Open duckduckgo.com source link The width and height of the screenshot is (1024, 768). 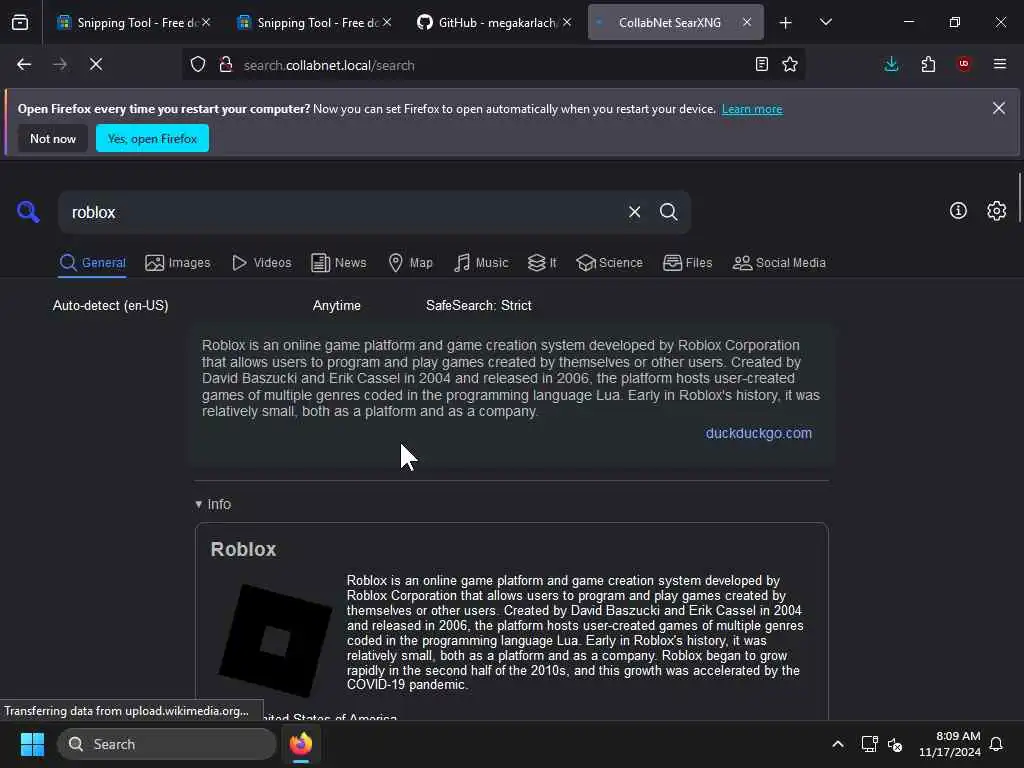pyautogui.click(x=759, y=433)
